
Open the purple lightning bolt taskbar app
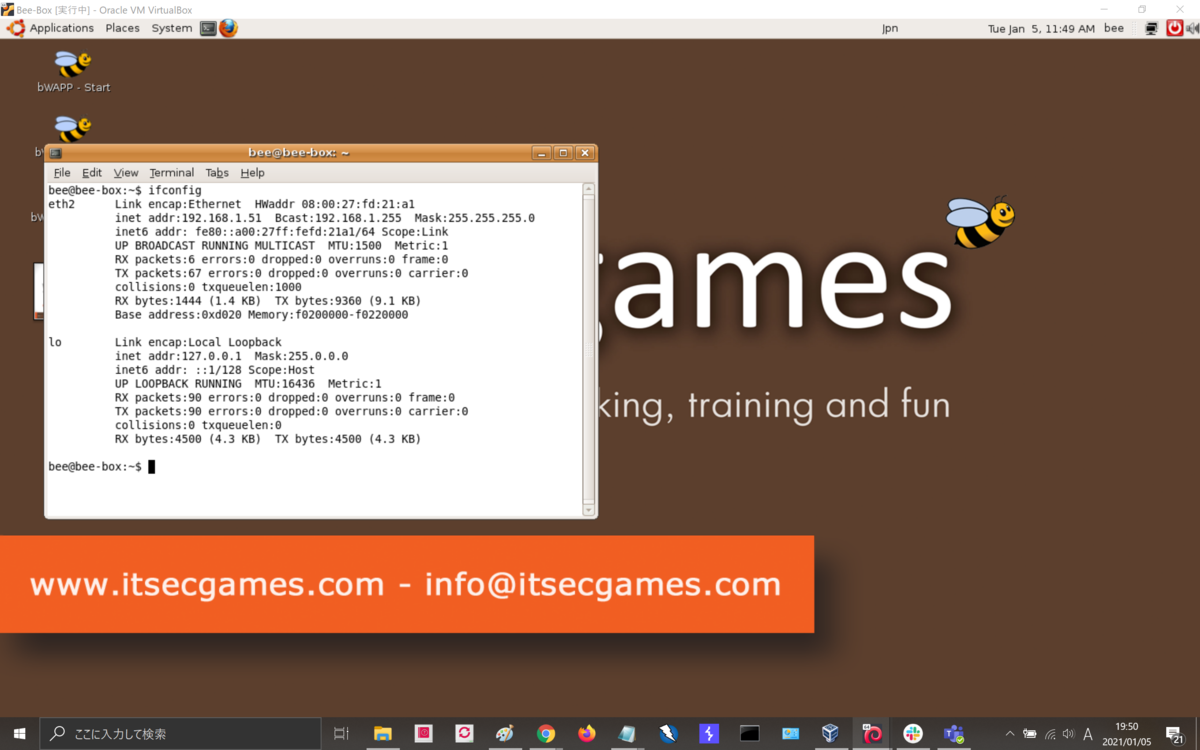[708, 733]
